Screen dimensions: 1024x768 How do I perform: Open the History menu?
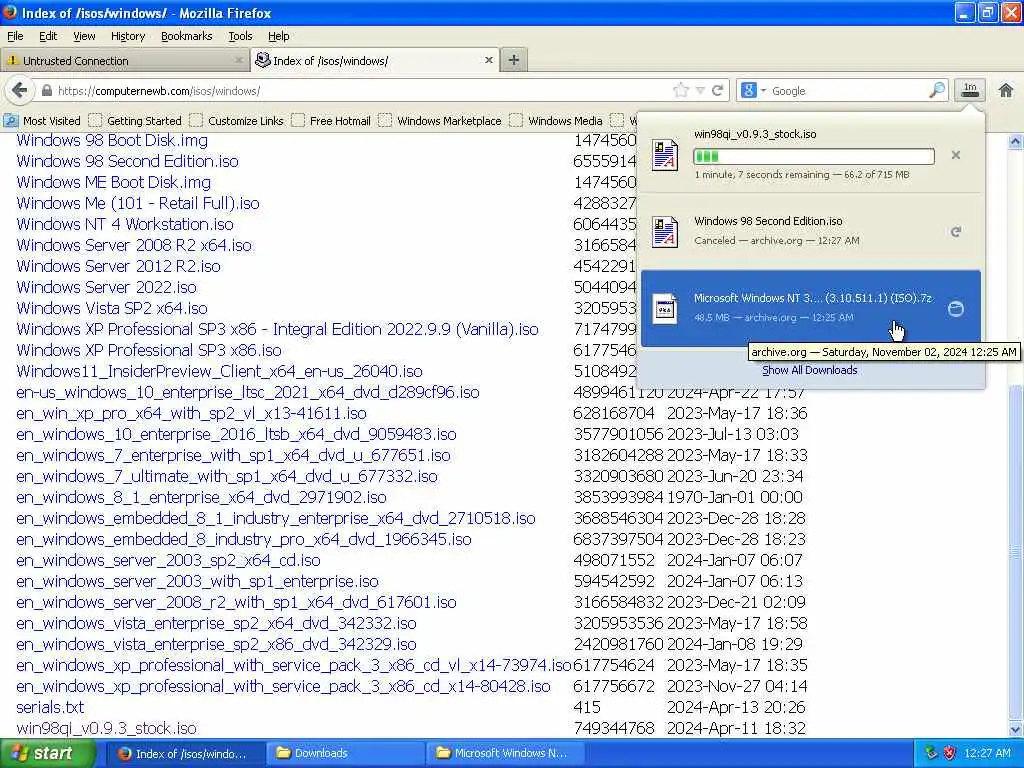(x=128, y=36)
